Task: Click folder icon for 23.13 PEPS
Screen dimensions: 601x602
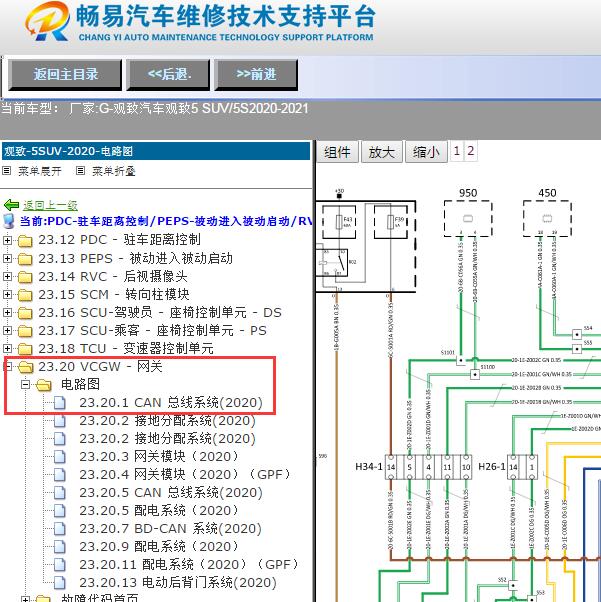Action: [x=25, y=259]
